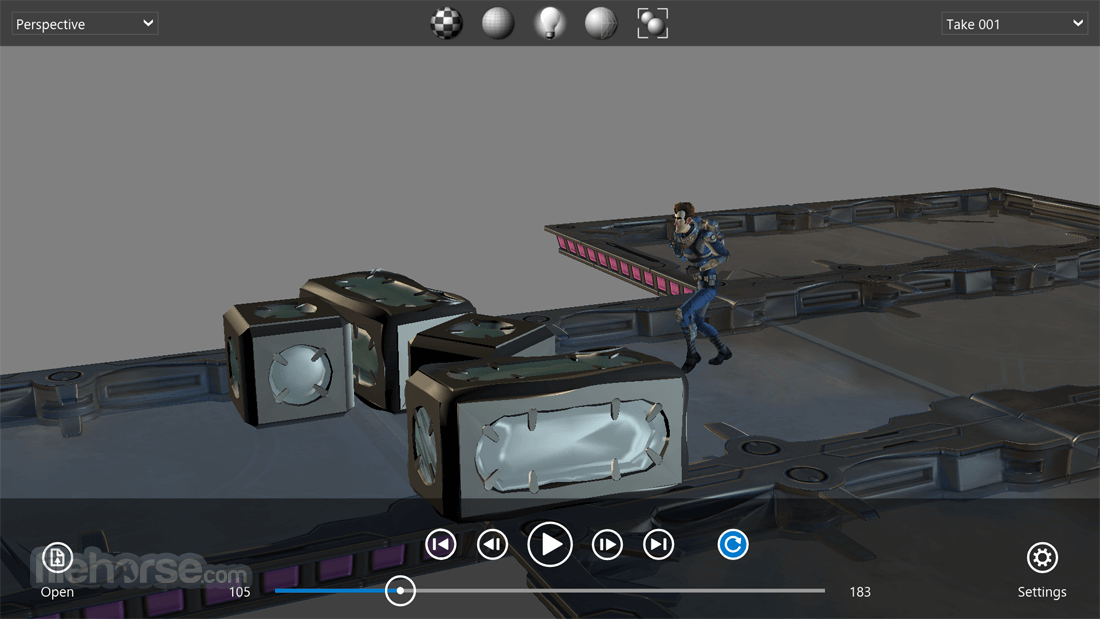This screenshot has height=619, width=1100.
Task: Toggle the light bulb lighting icon
Action: 549,23
